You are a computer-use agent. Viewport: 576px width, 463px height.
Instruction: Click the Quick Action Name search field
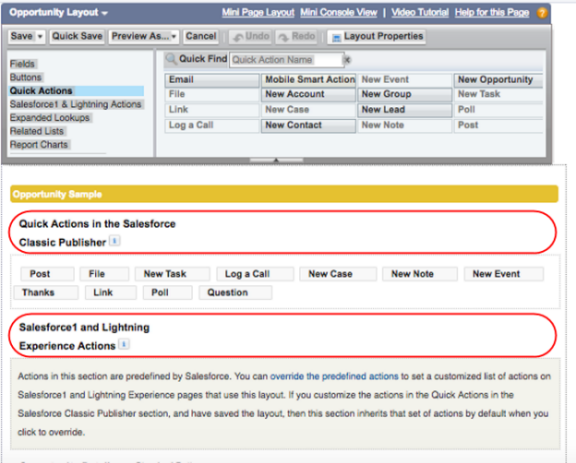tap(287, 60)
